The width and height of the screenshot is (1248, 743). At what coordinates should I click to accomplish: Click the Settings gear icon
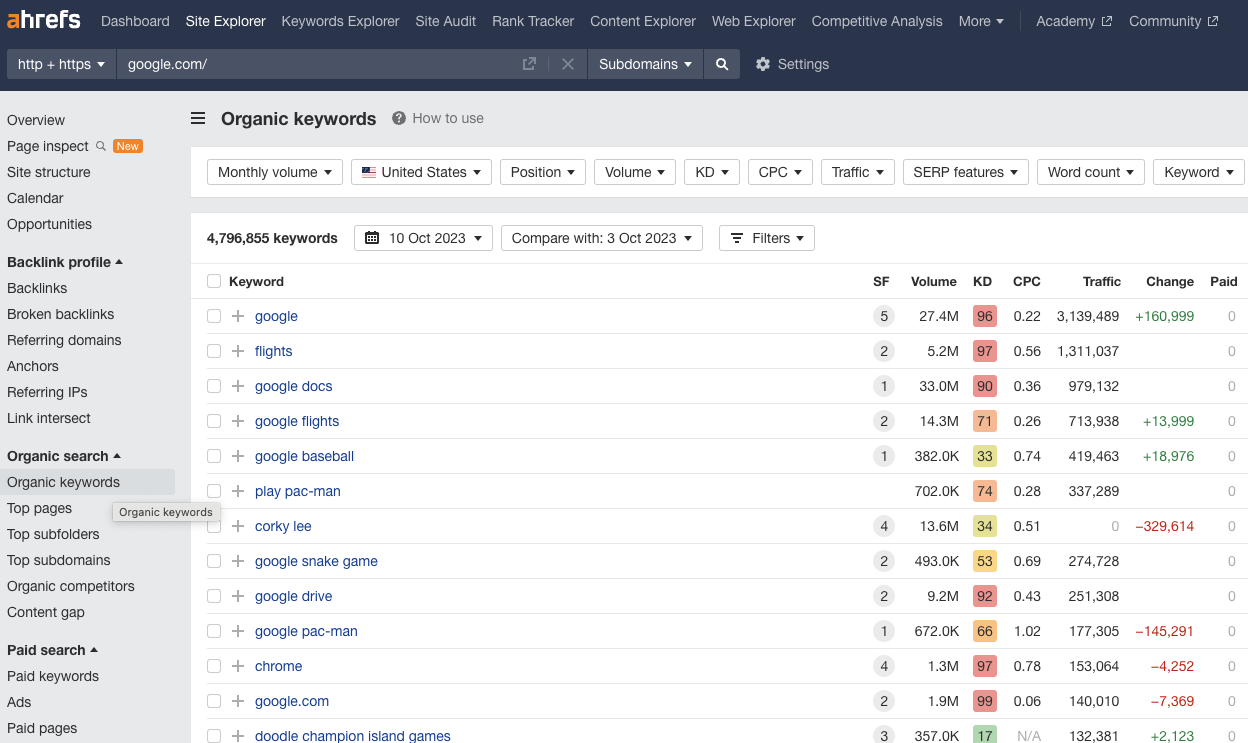point(763,64)
